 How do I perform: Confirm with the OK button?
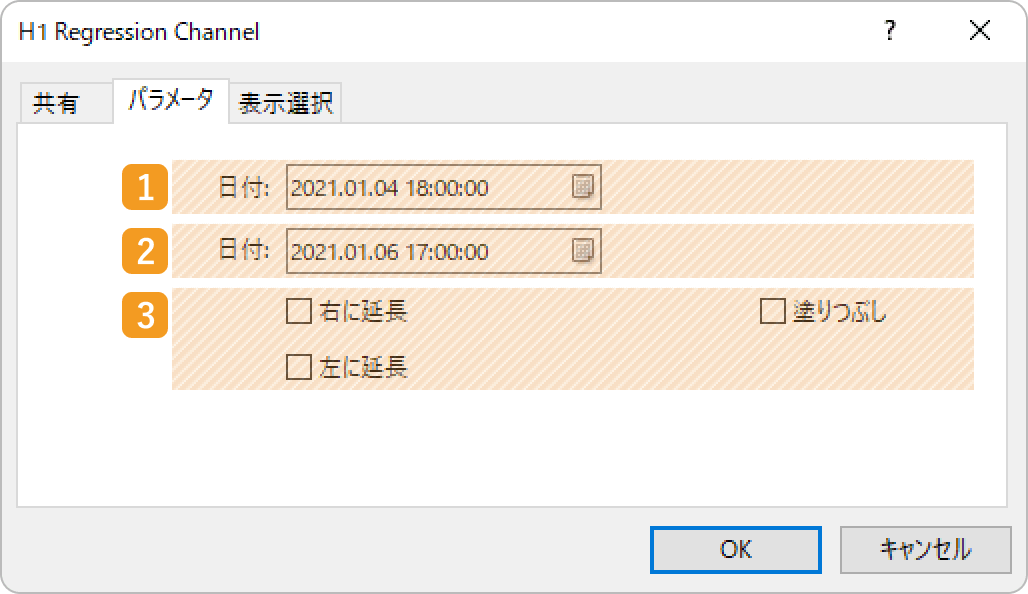(736, 549)
